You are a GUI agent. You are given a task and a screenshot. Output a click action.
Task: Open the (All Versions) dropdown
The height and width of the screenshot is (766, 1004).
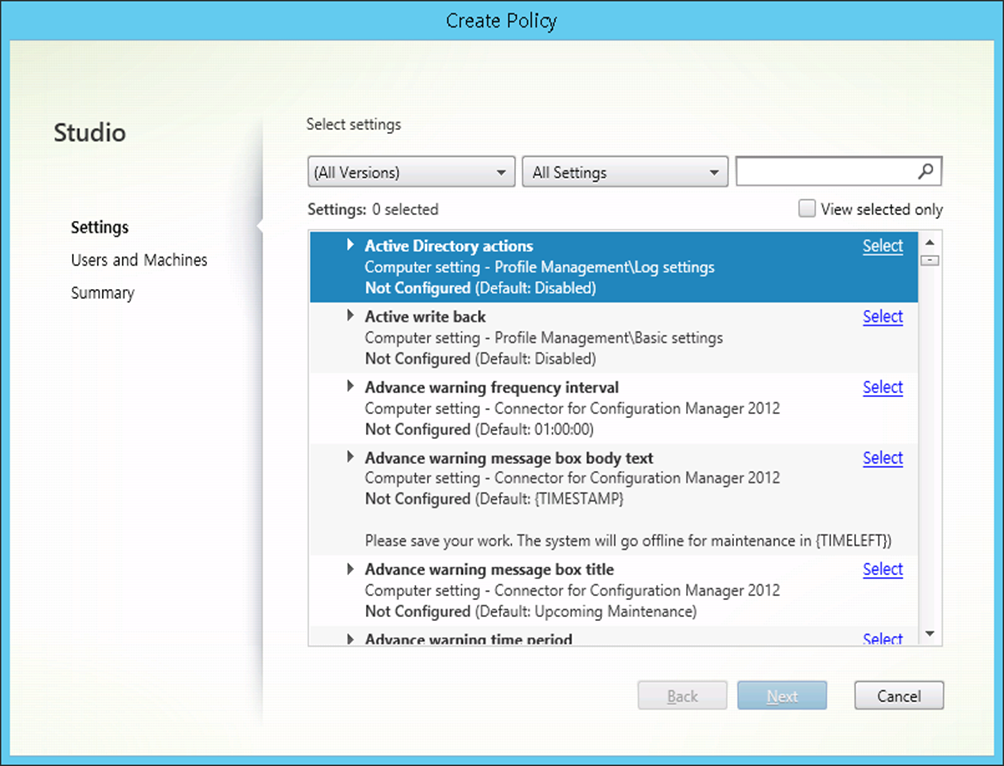point(411,172)
